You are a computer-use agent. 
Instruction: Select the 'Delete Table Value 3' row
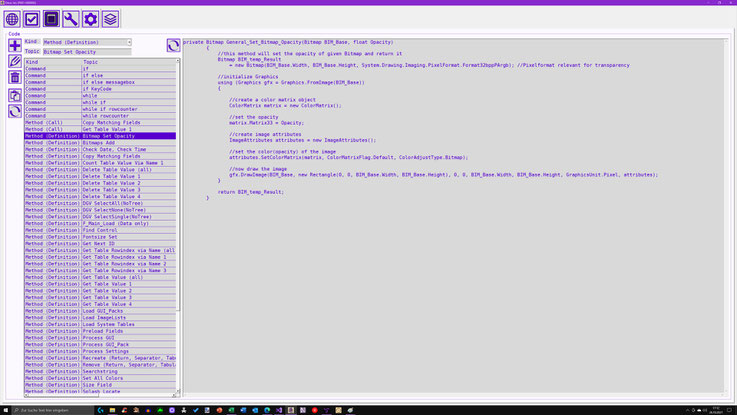[x=100, y=190]
